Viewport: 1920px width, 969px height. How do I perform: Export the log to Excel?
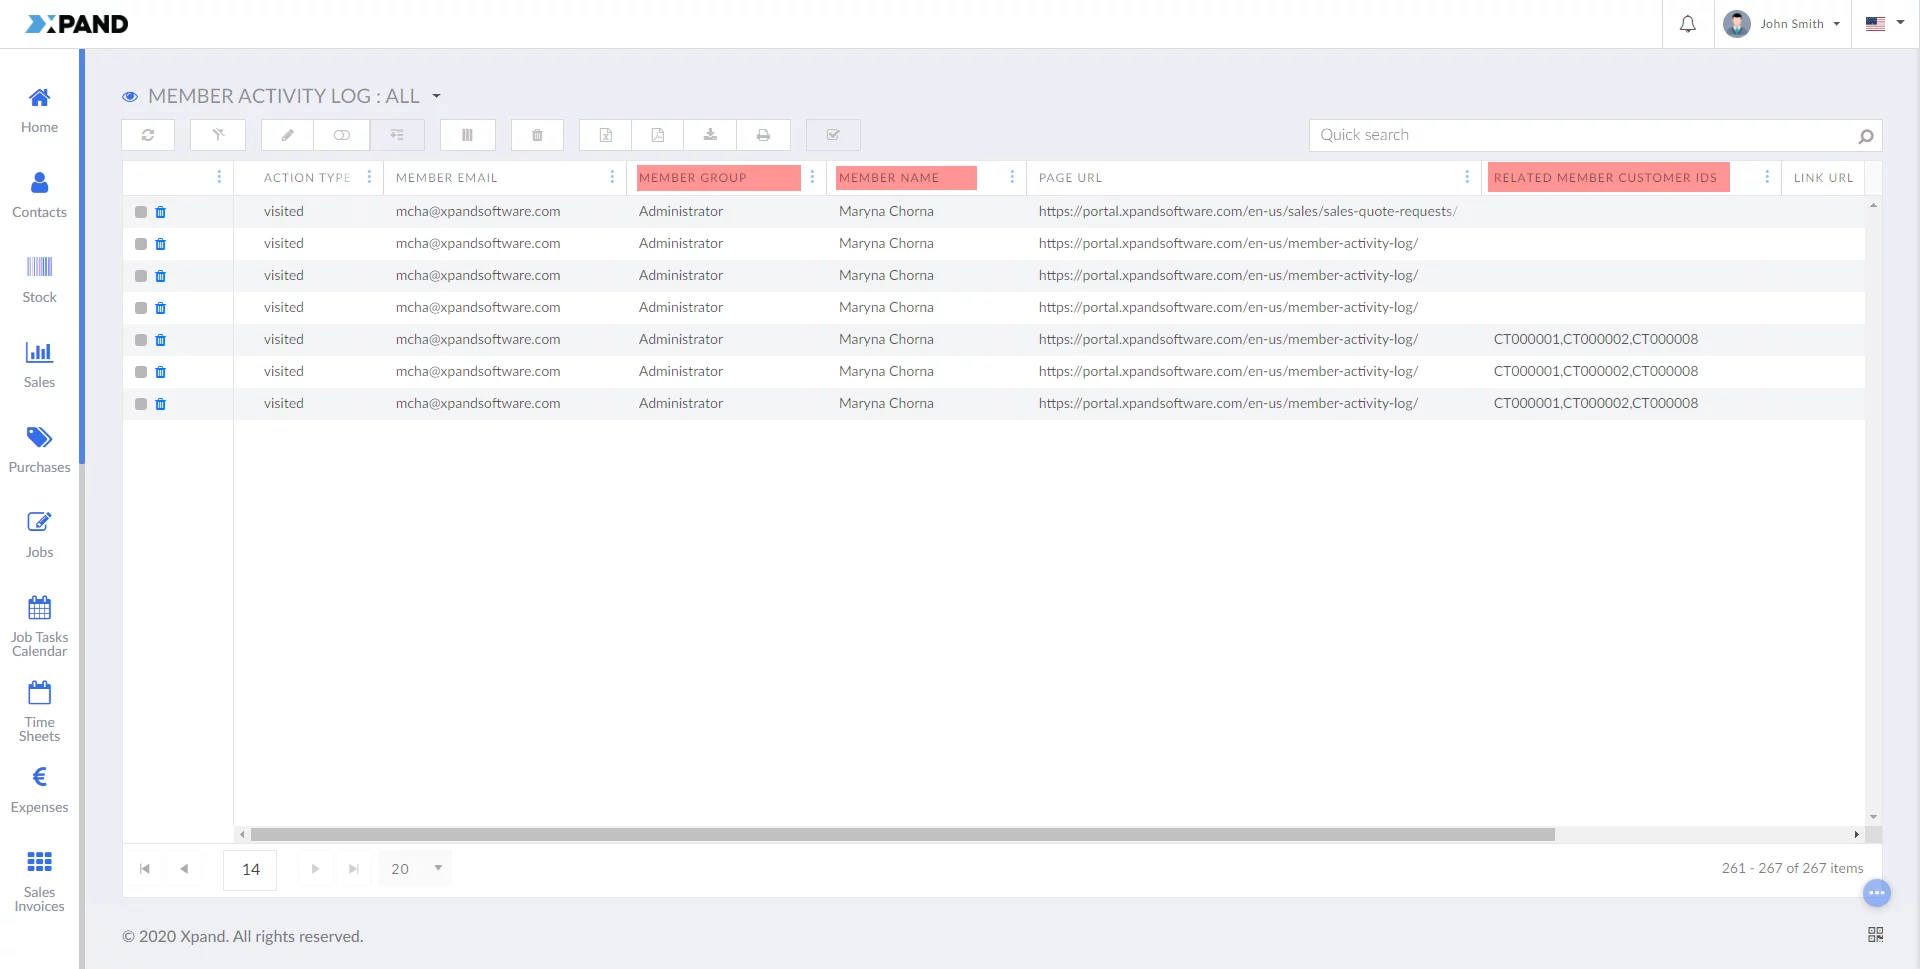605,135
